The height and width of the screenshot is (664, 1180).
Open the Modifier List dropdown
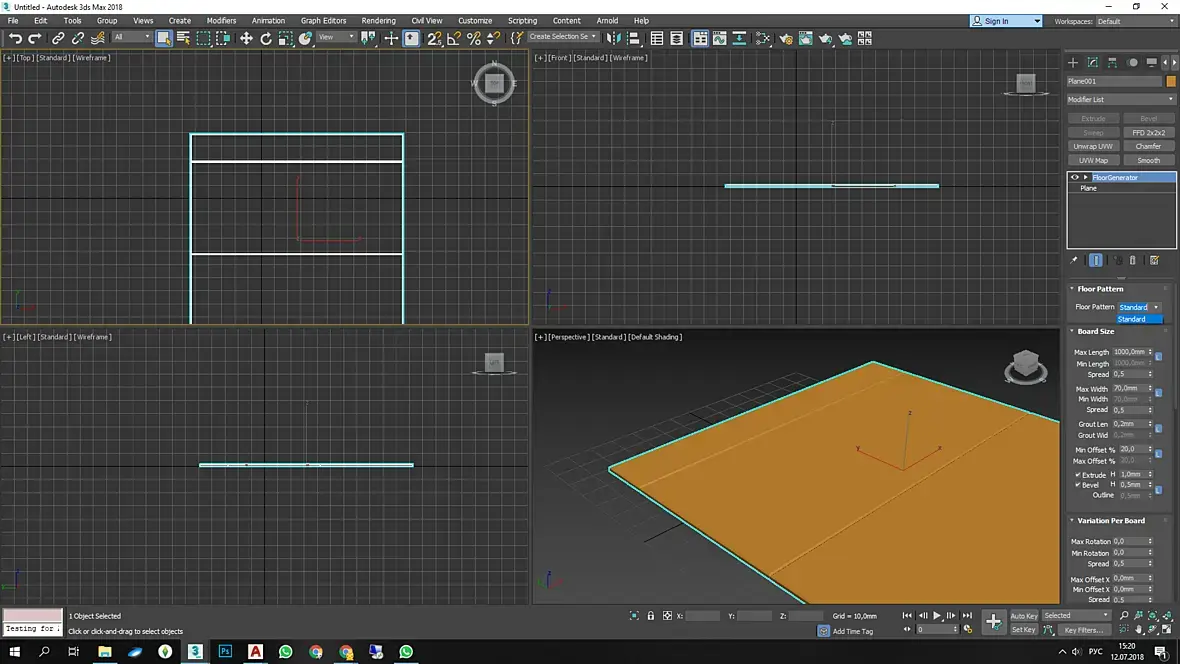point(1121,99)
